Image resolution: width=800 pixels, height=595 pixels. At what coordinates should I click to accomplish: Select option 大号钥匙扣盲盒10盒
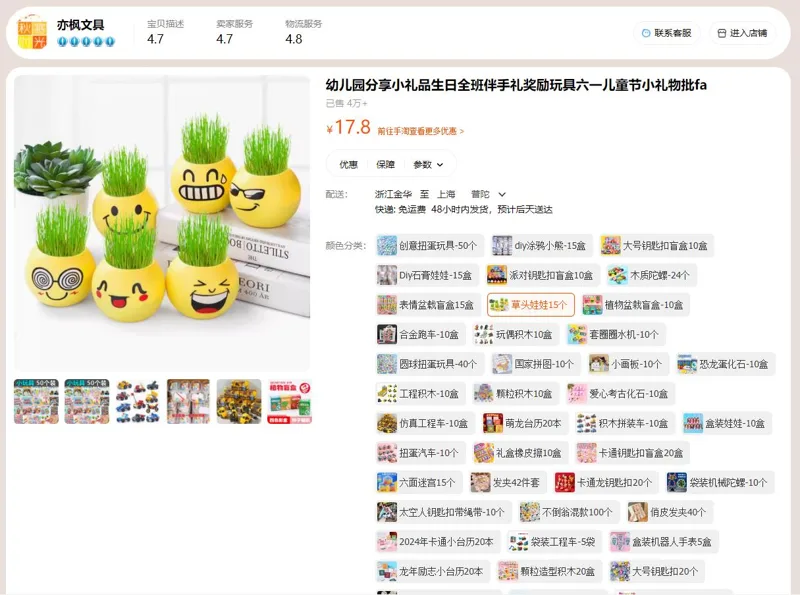(657, 246)
